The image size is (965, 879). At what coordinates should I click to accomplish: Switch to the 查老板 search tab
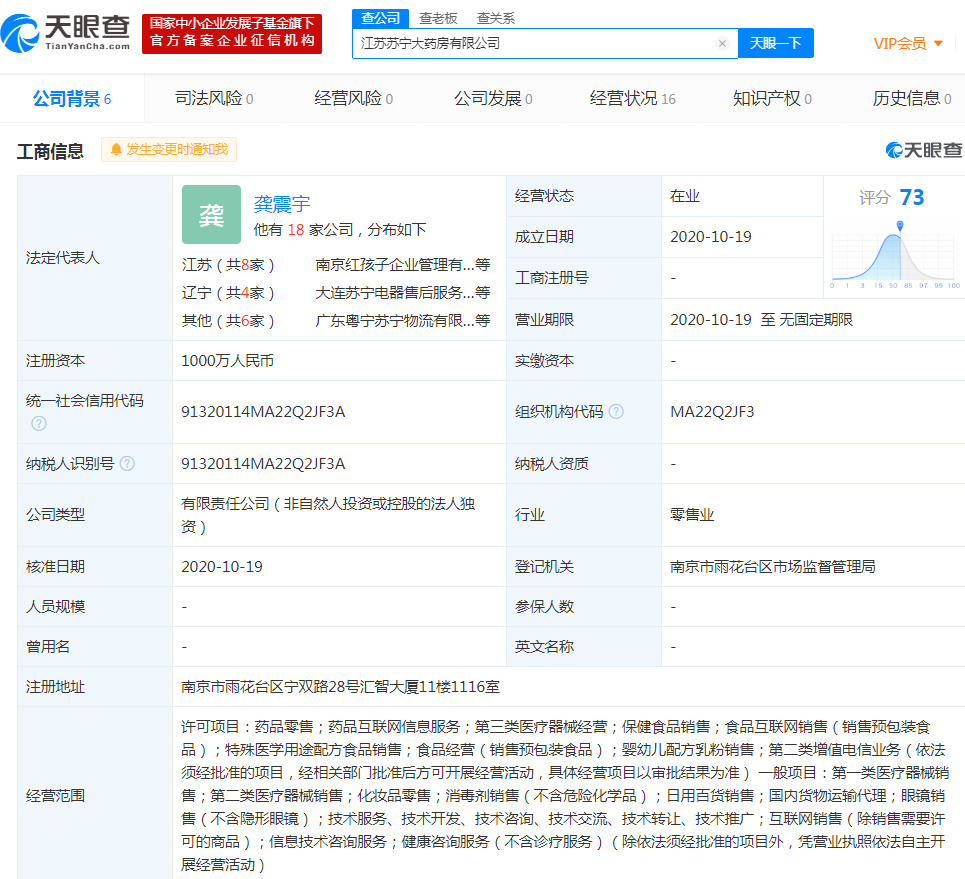tap(438, 18)
